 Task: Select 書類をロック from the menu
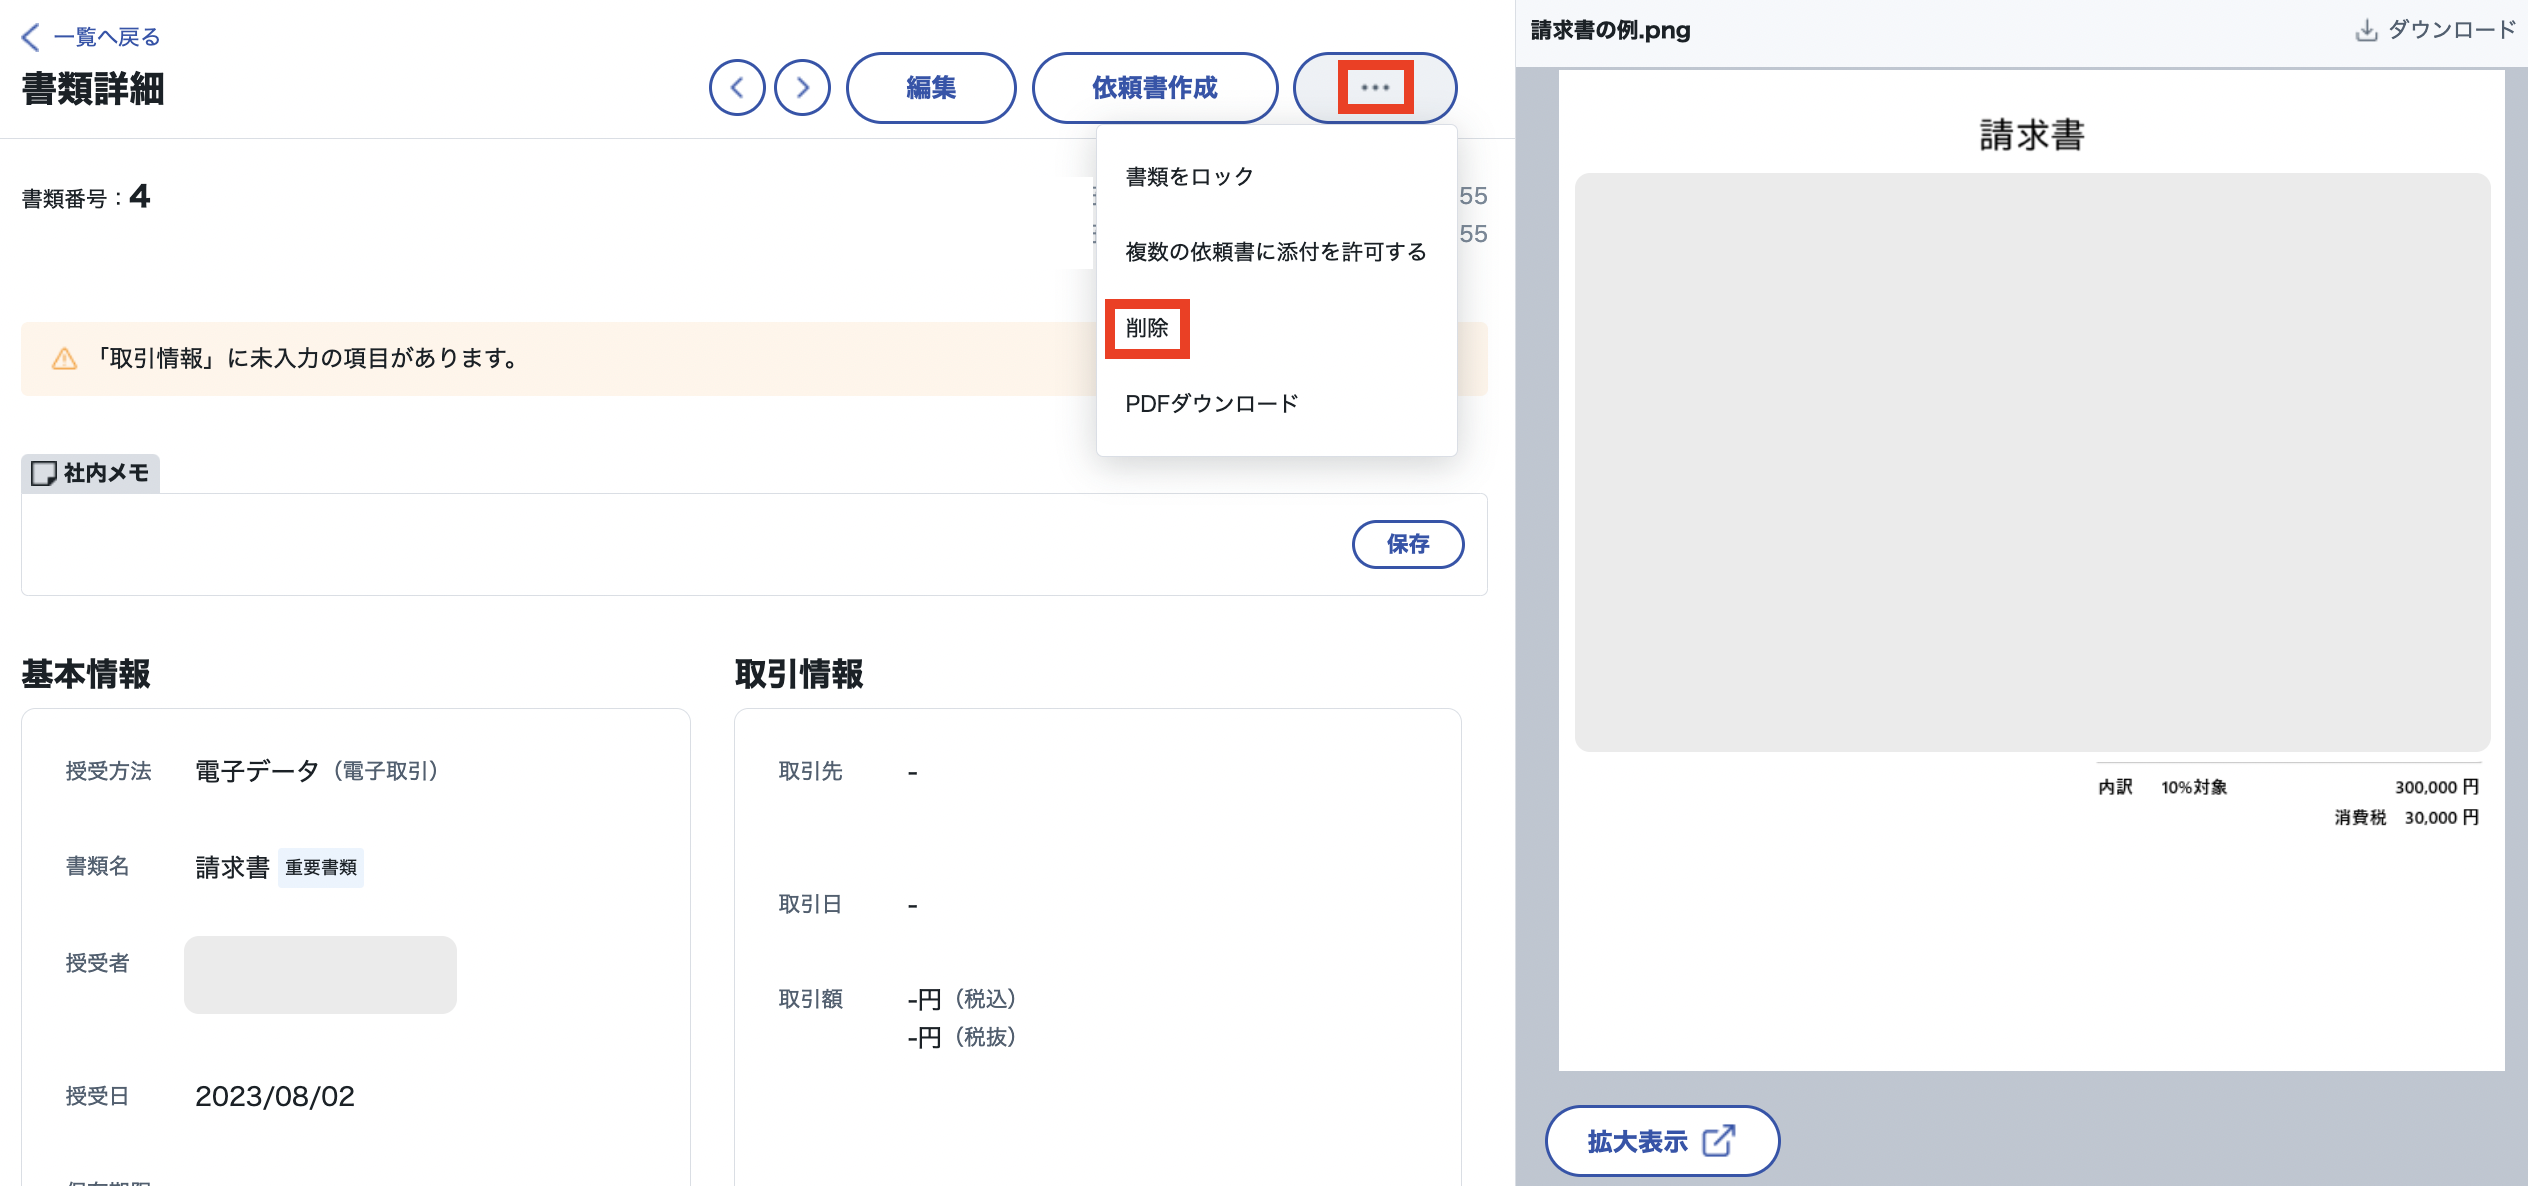pyautogui.click(x=1190, y=177)
